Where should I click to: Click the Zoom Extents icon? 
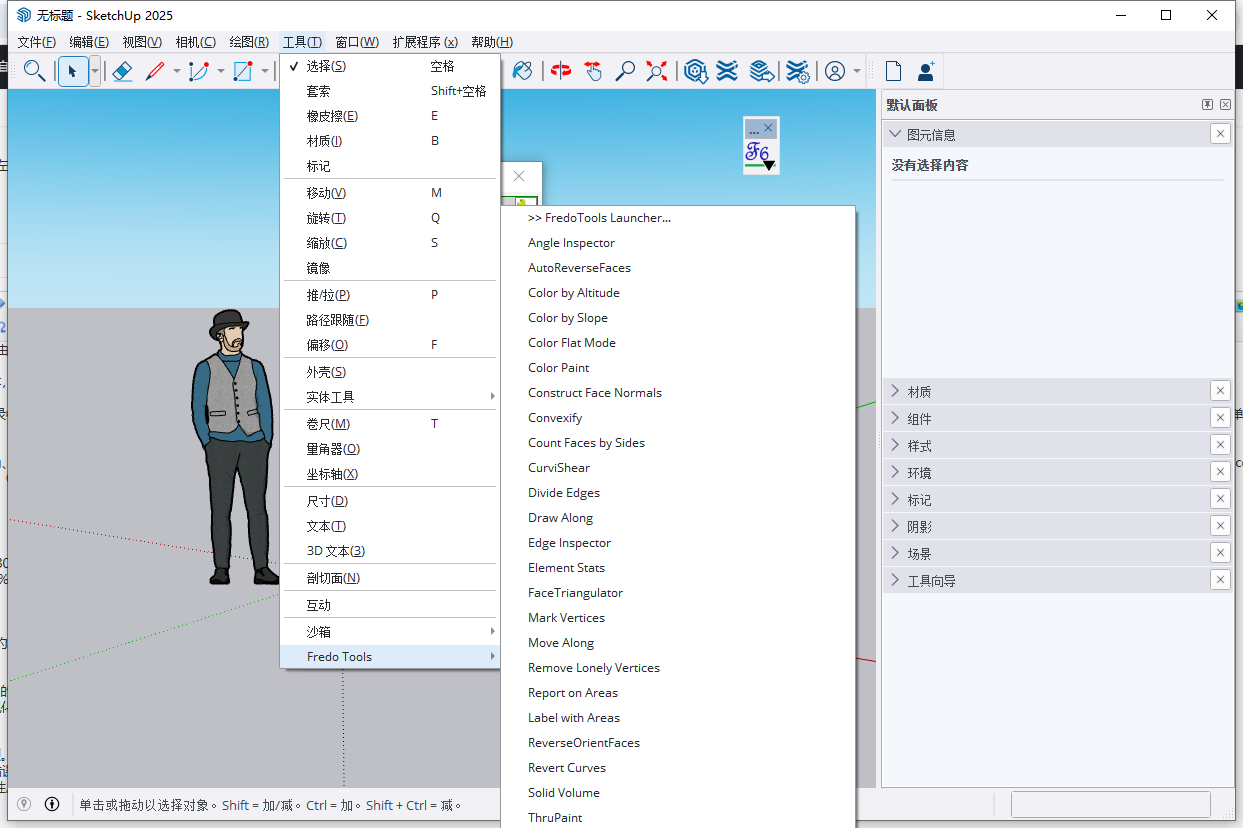coord(657,71)
